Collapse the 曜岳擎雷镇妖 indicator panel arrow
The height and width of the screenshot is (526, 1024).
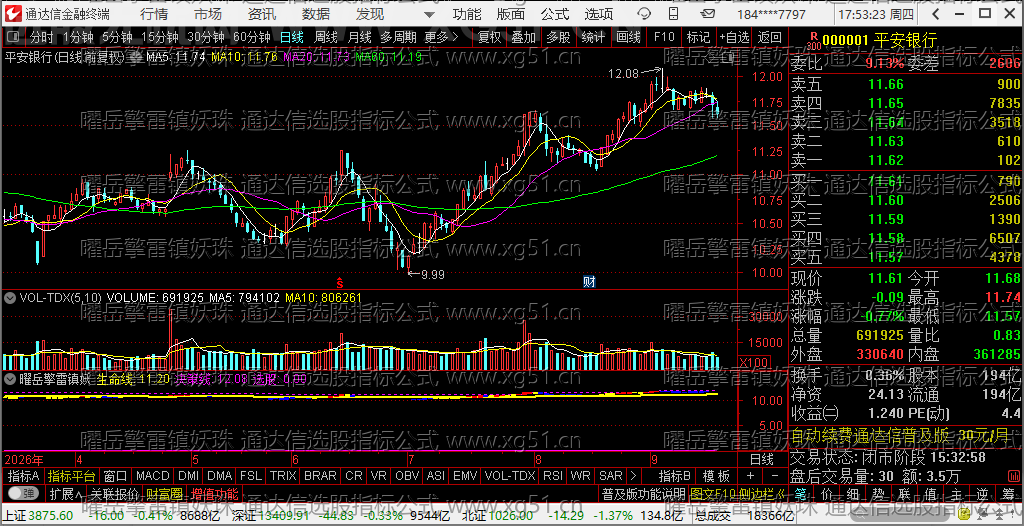tap(10, 378)
